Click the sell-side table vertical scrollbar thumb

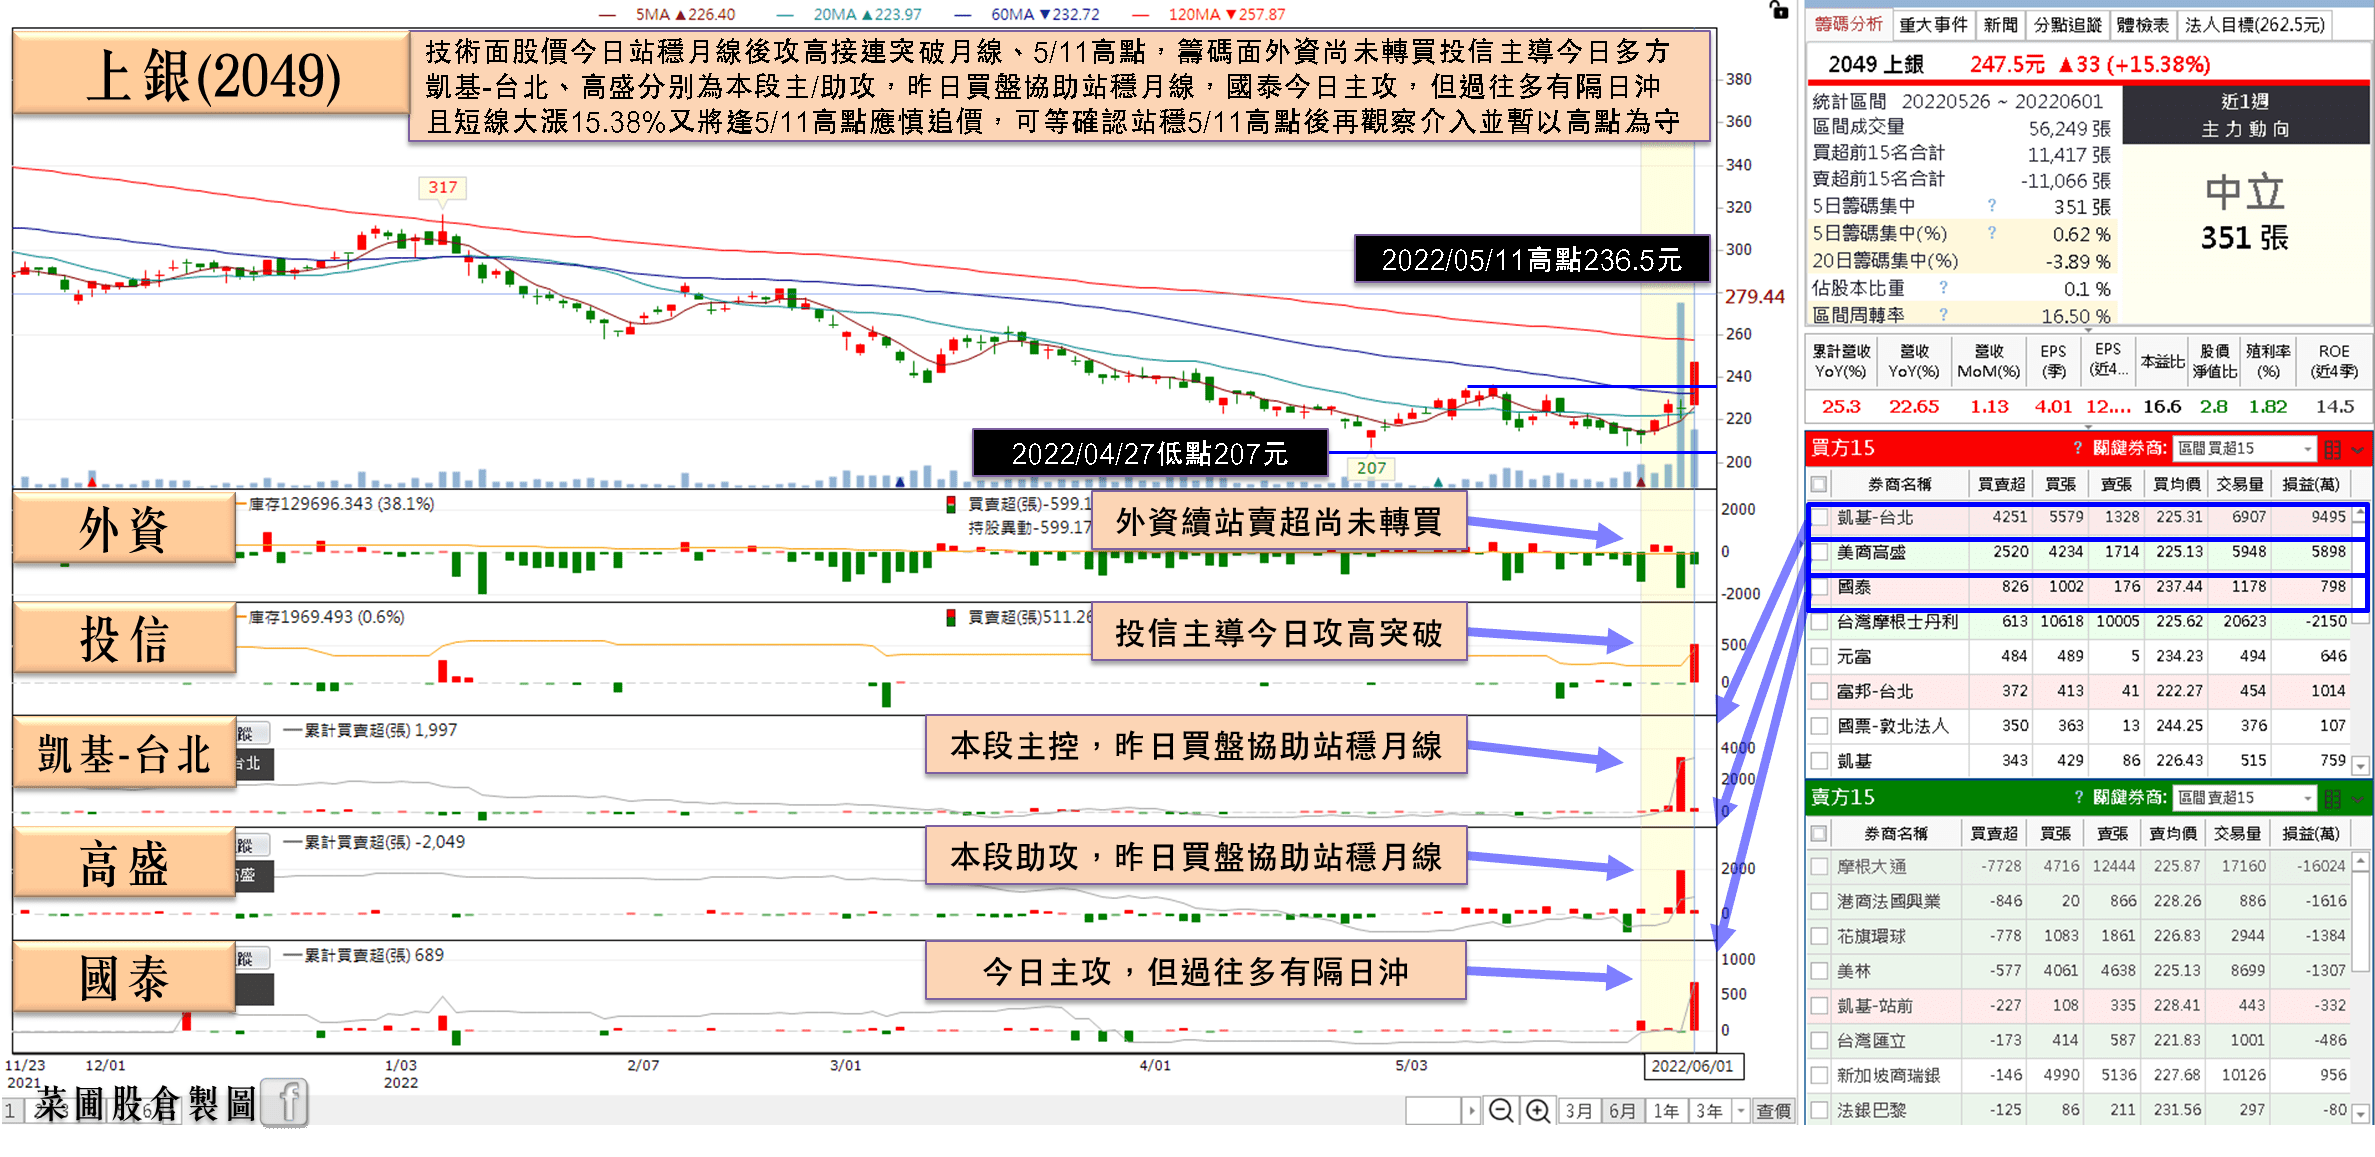(x=2360, y=920)
